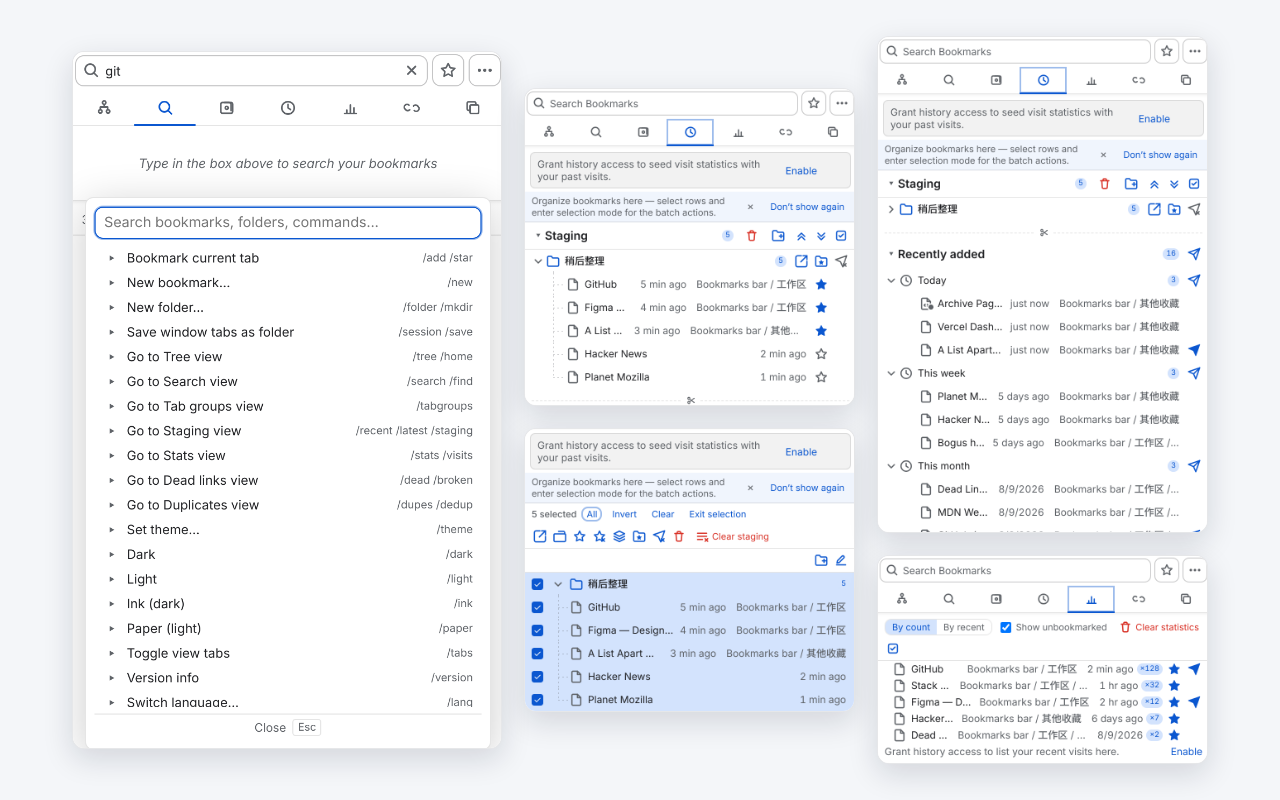The width and height of the screenshot is (1280, 800).
Task: Focus the 'Search bookmarks, folders, commands' field
Action: click(x=288, y=222)
